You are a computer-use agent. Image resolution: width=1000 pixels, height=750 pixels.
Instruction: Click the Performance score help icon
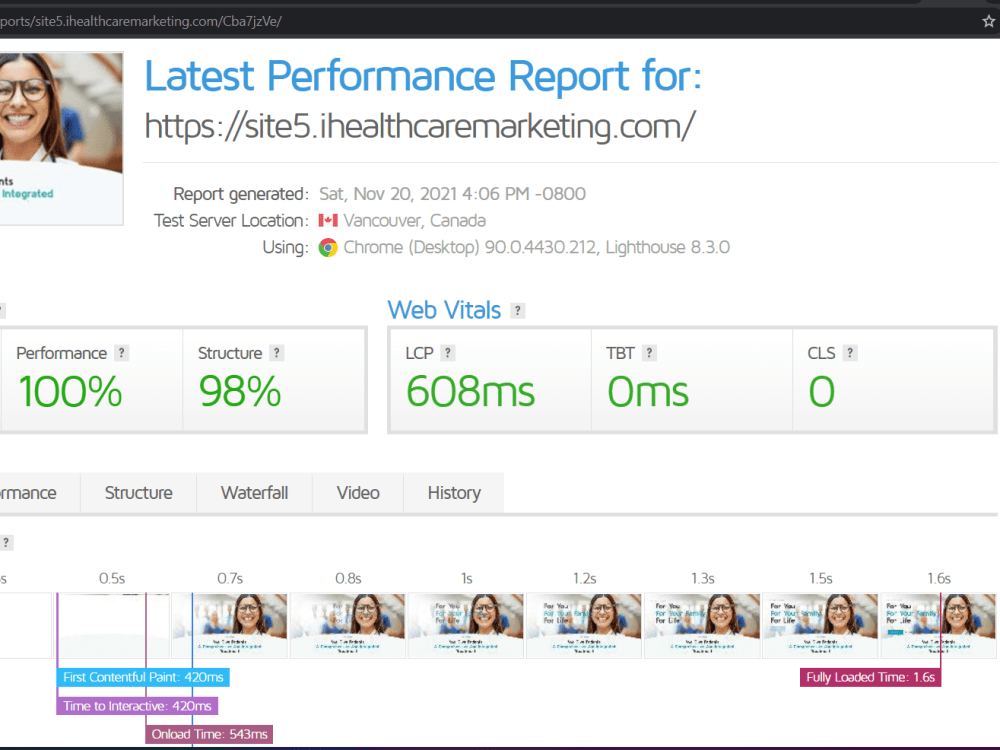[x=121, y=353]
